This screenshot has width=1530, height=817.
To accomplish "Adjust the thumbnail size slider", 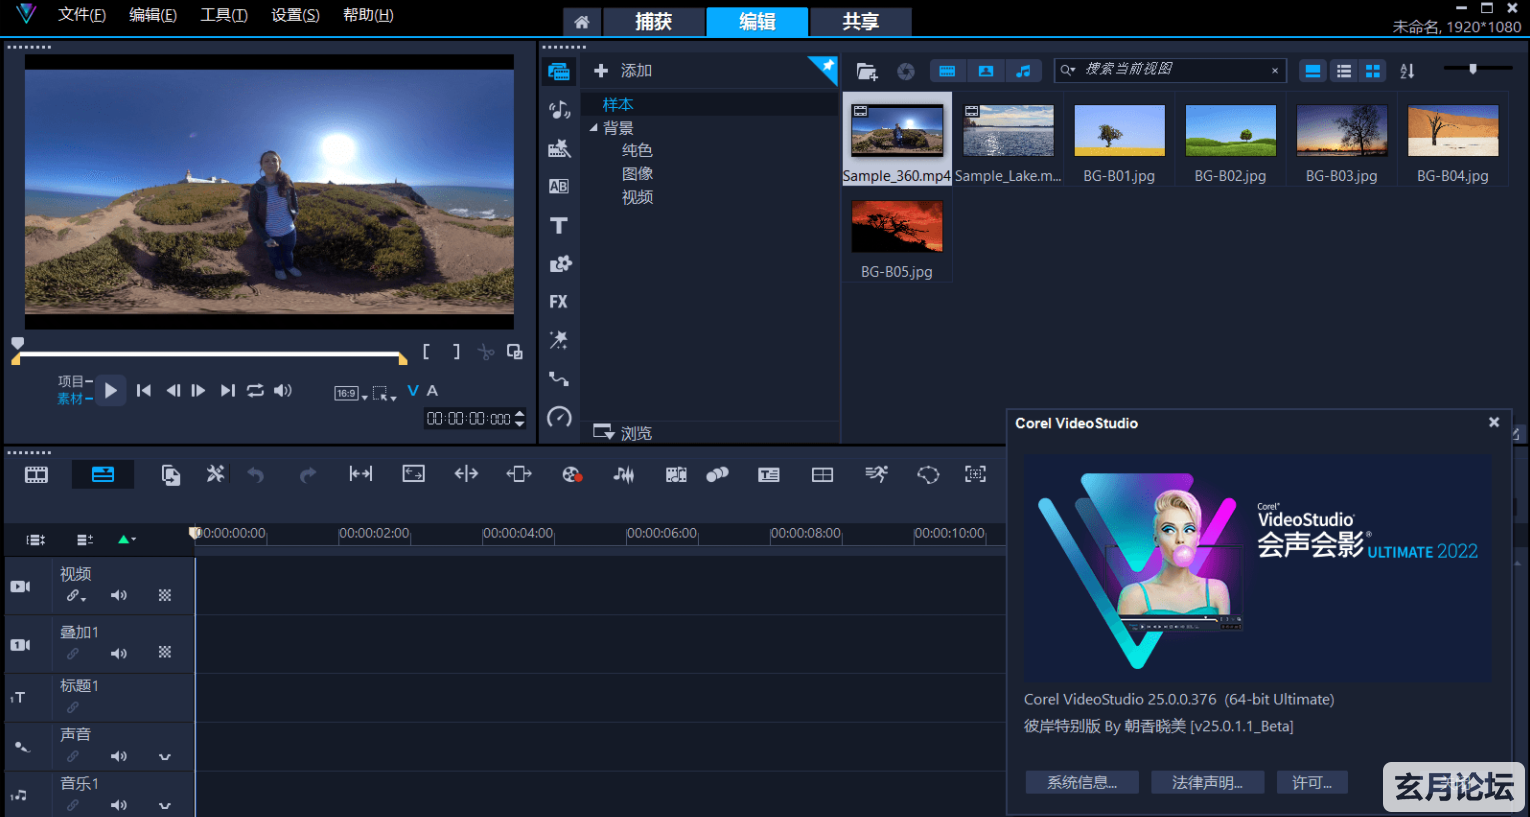I will pos(1473,69).
